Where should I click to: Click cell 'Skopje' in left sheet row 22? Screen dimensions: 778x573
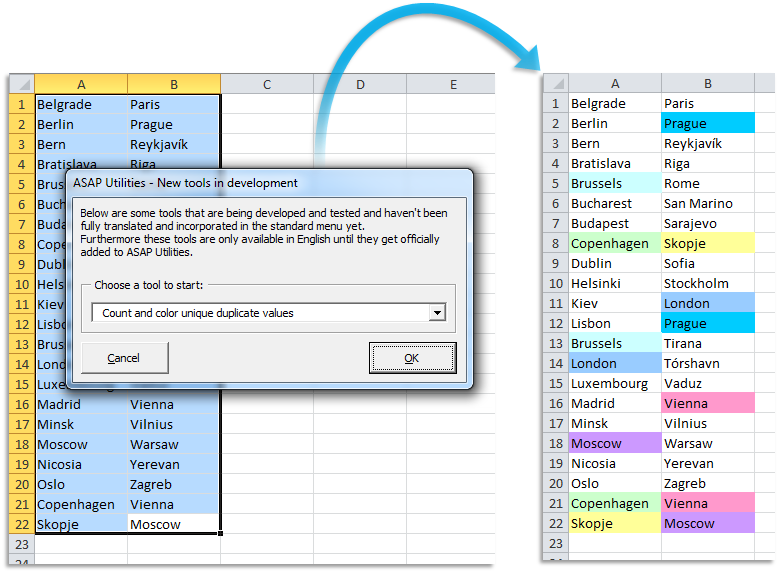click(81, 524)
